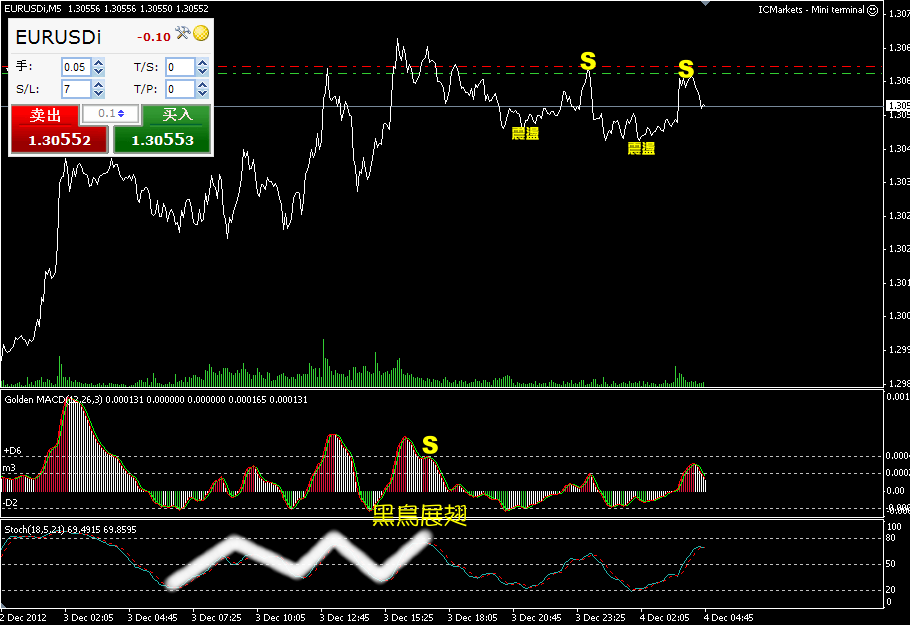Click the blue spinner arrows beside 0.1
This screenshot has width=910, height=625.
coord(121,114)
